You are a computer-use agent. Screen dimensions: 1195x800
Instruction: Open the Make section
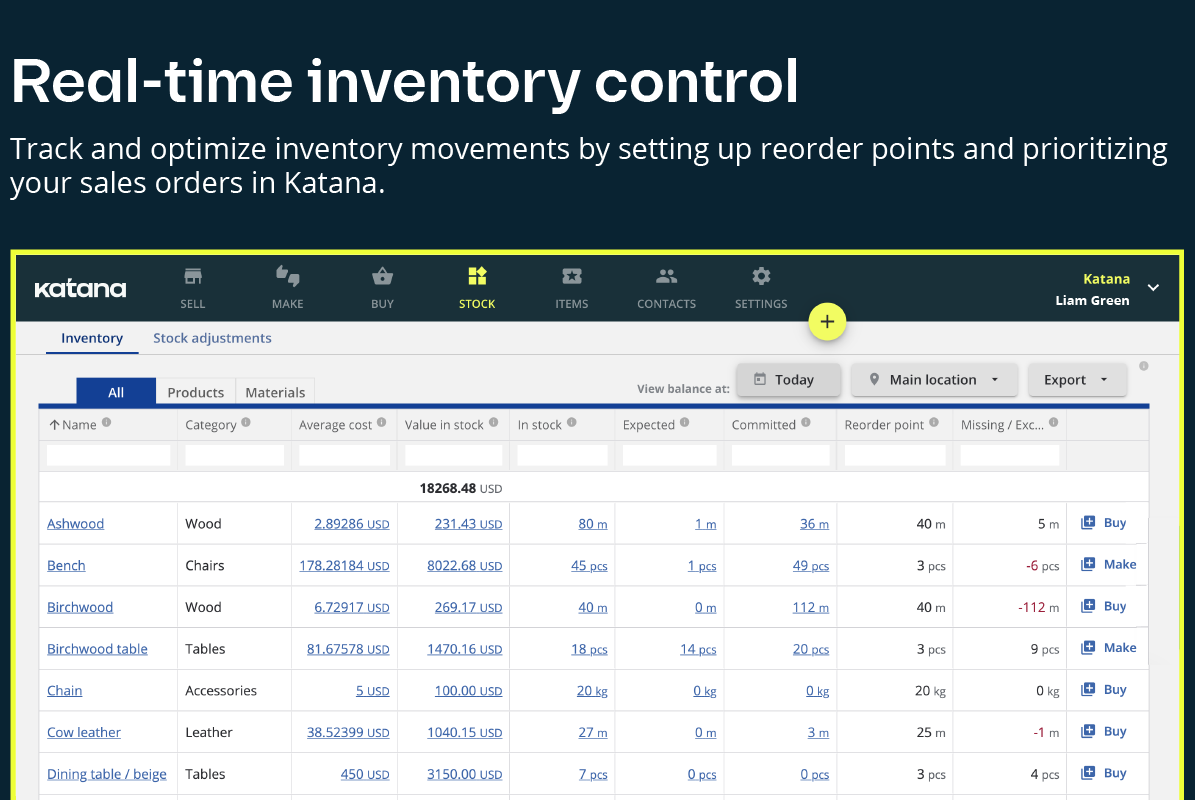[287, 288]
